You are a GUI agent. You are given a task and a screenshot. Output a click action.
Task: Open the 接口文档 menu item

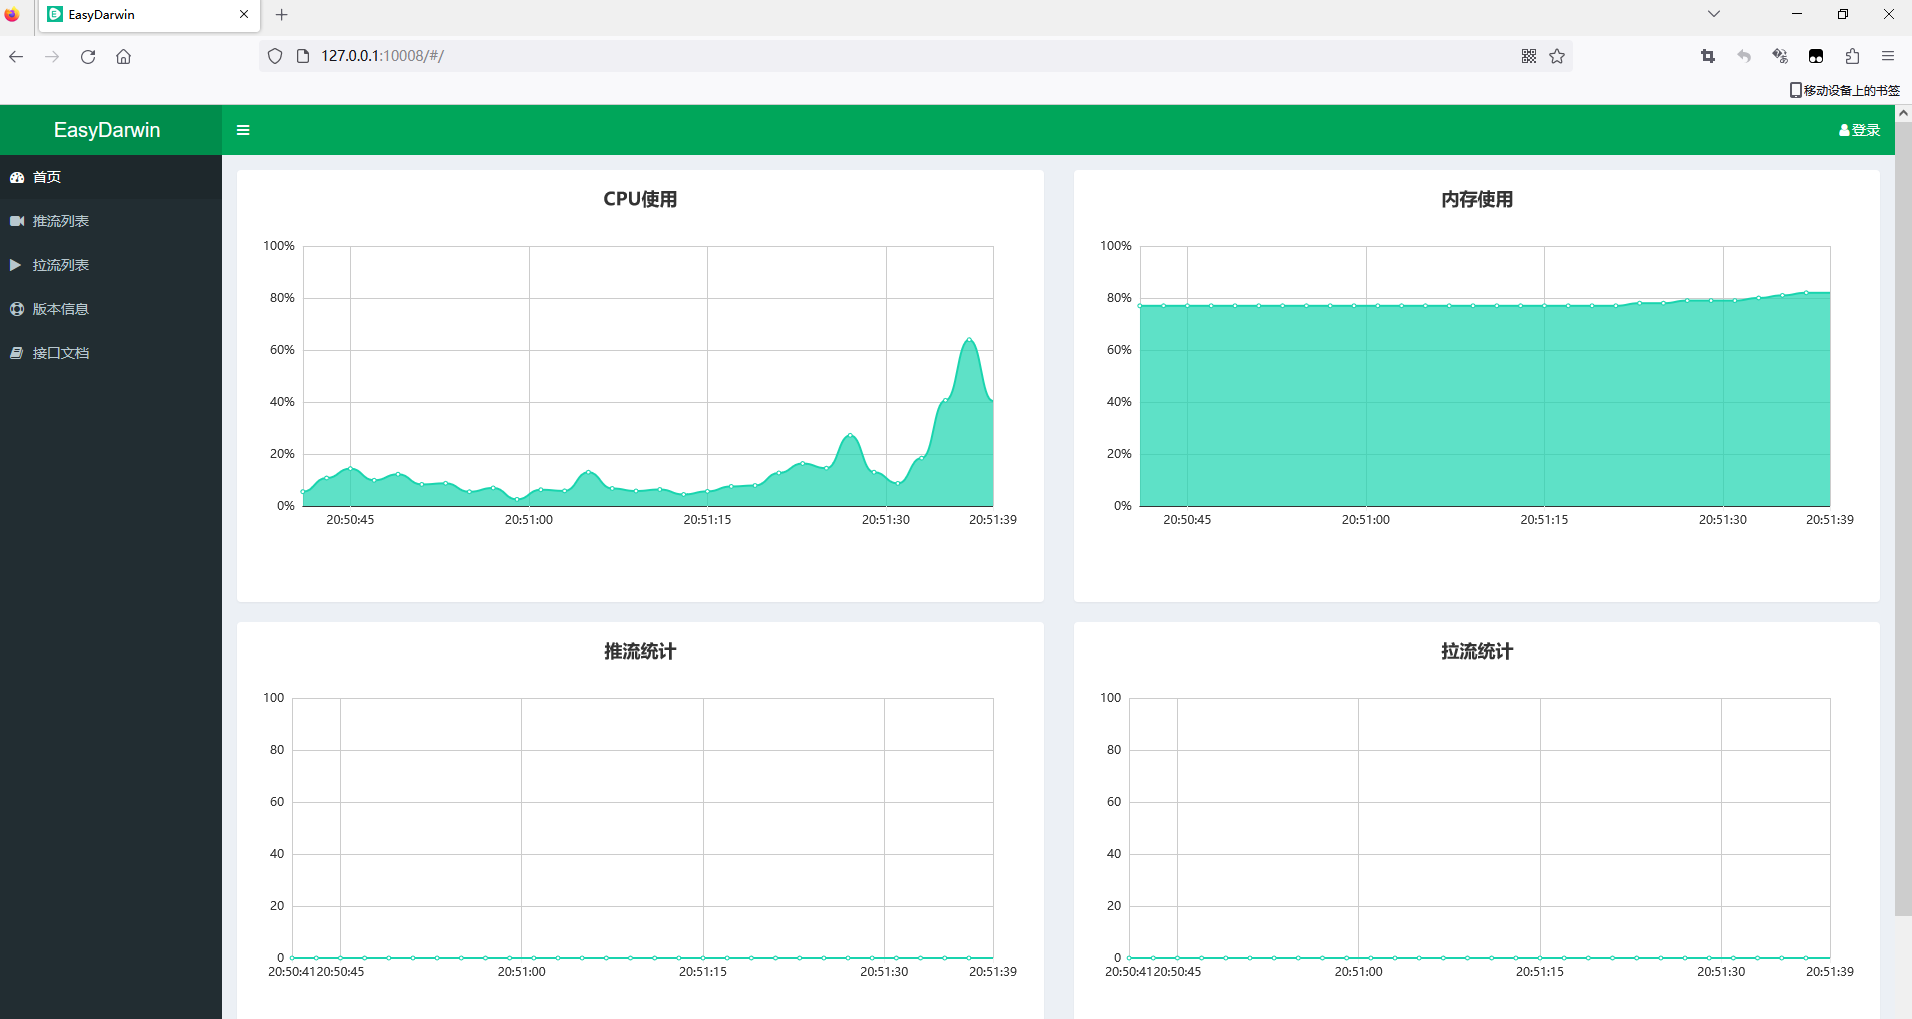111,353
